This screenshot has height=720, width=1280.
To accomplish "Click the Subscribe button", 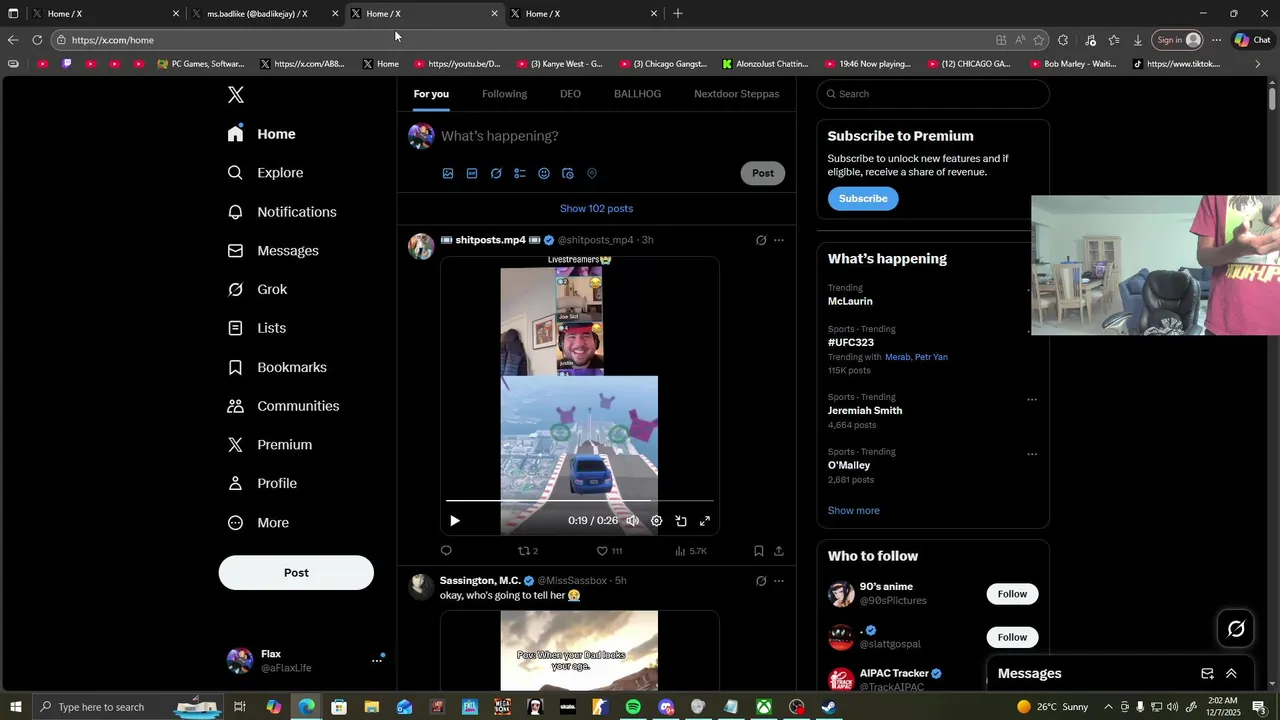I will 863,199.
